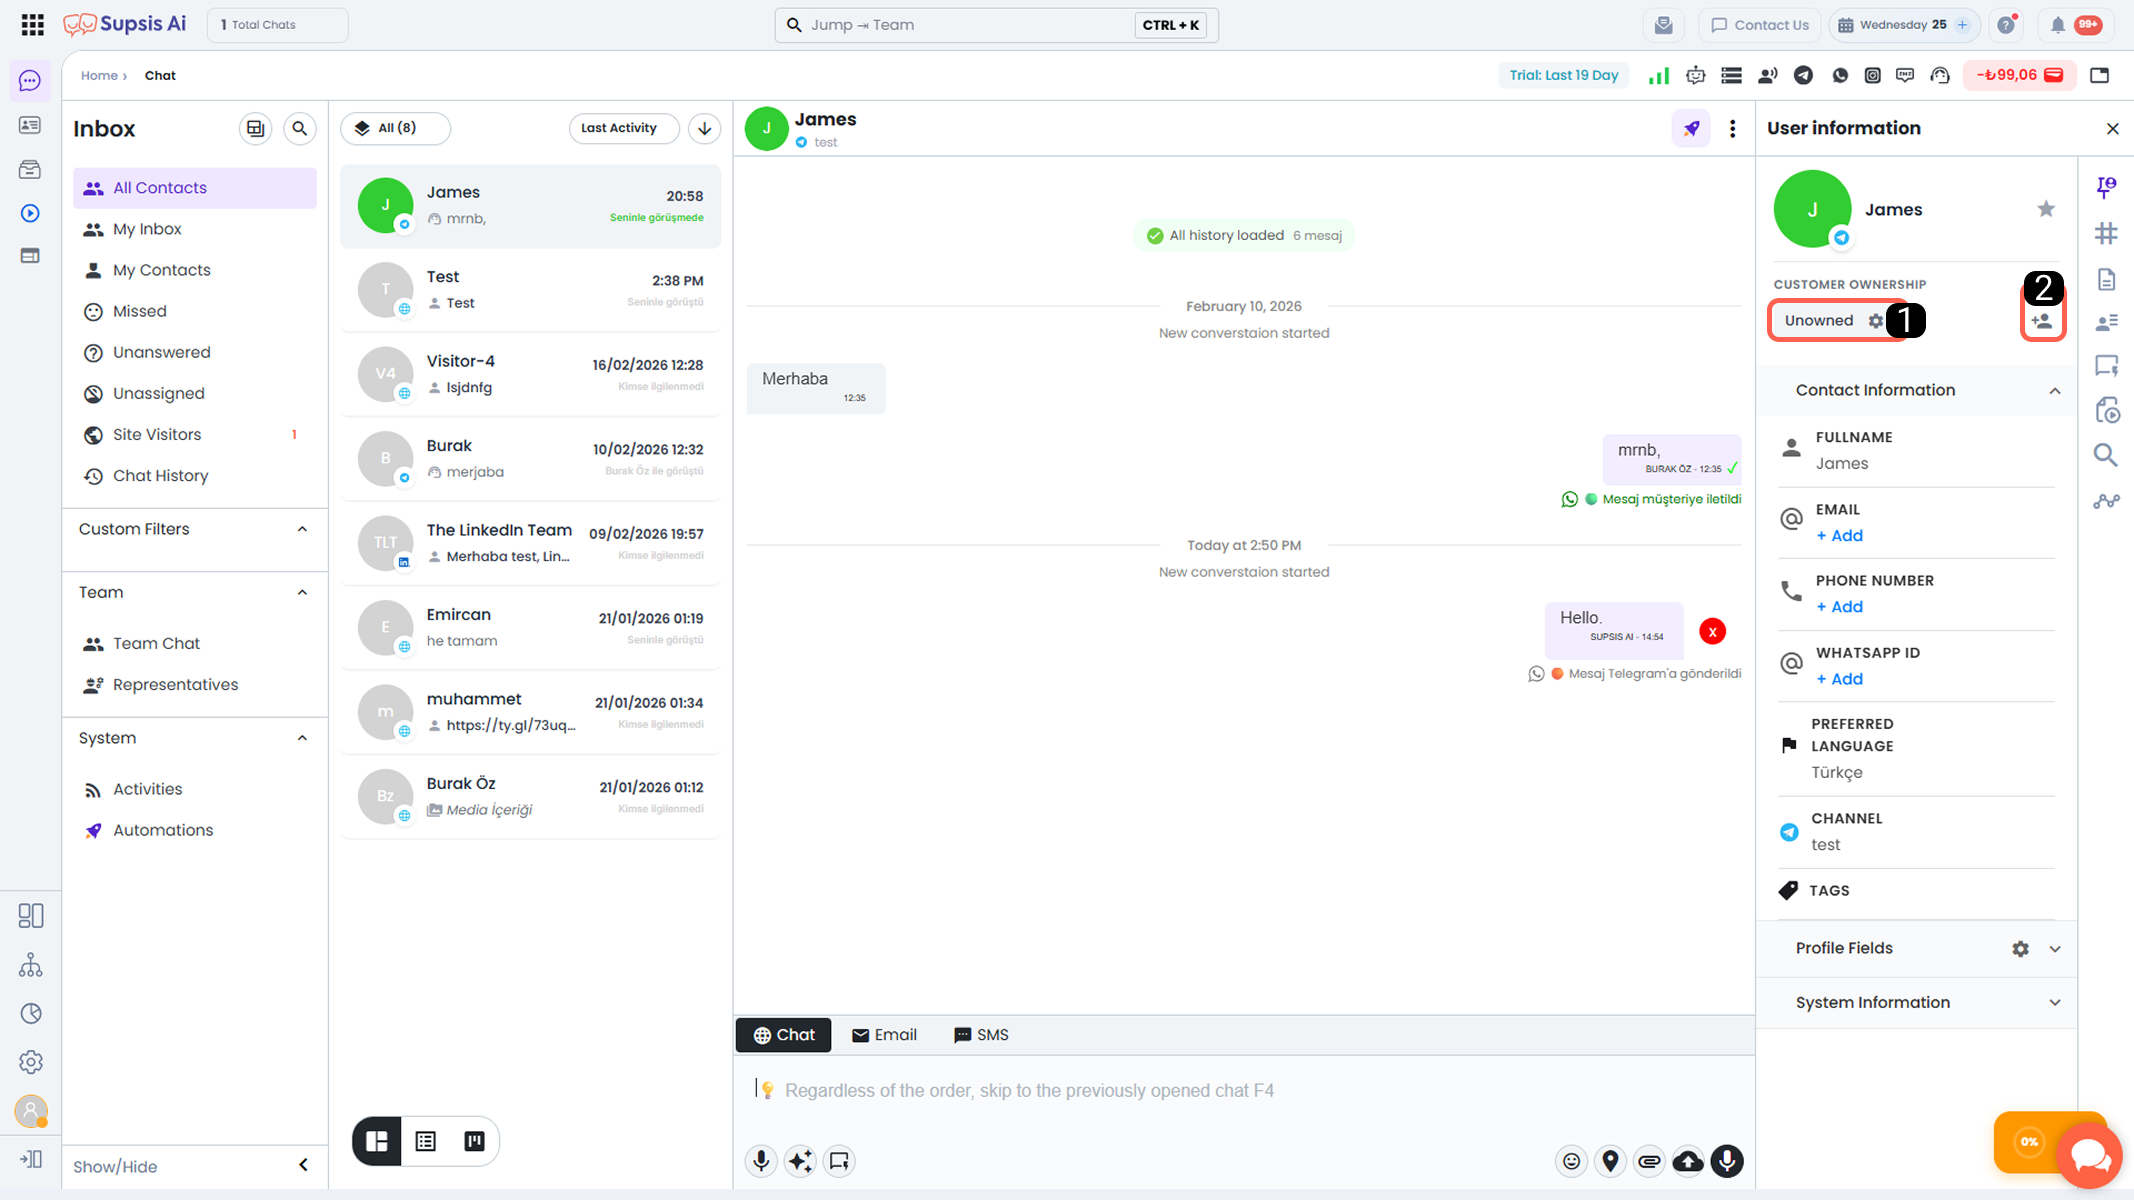Add a phone number for James
2134x1200 pixels.
coord(1839,607)
